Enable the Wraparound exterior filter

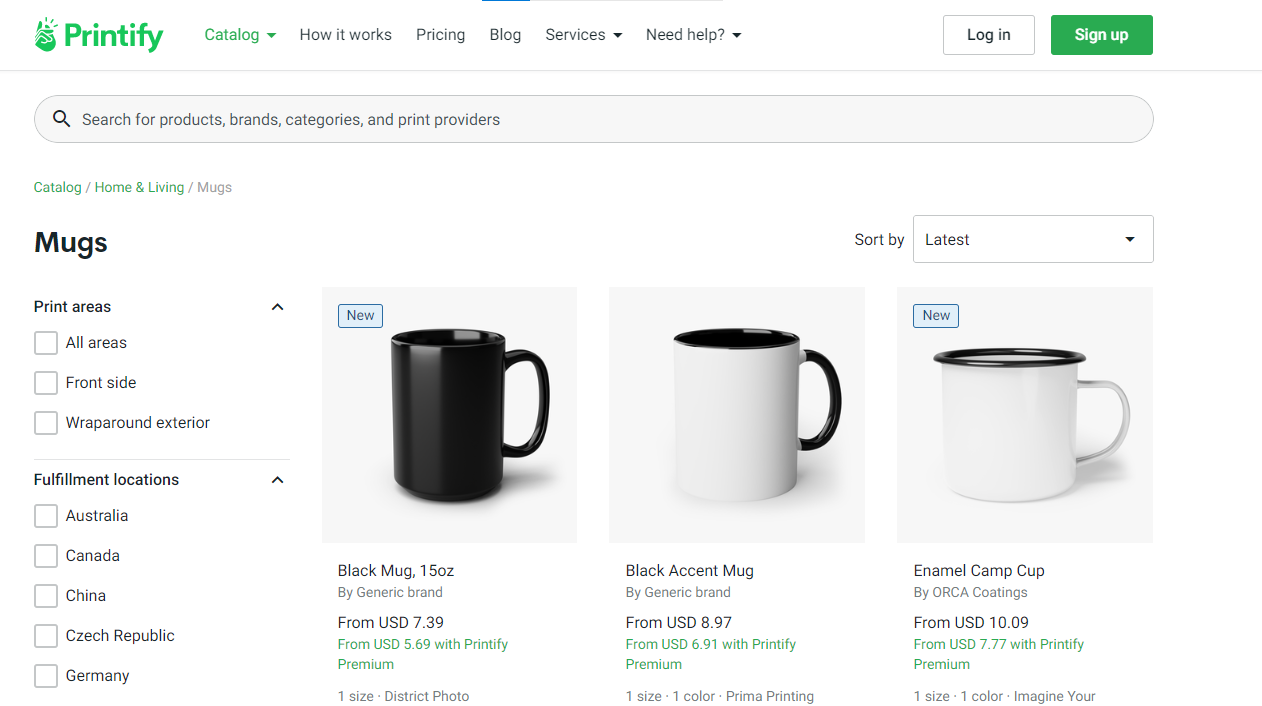click(x=46, y=423)
